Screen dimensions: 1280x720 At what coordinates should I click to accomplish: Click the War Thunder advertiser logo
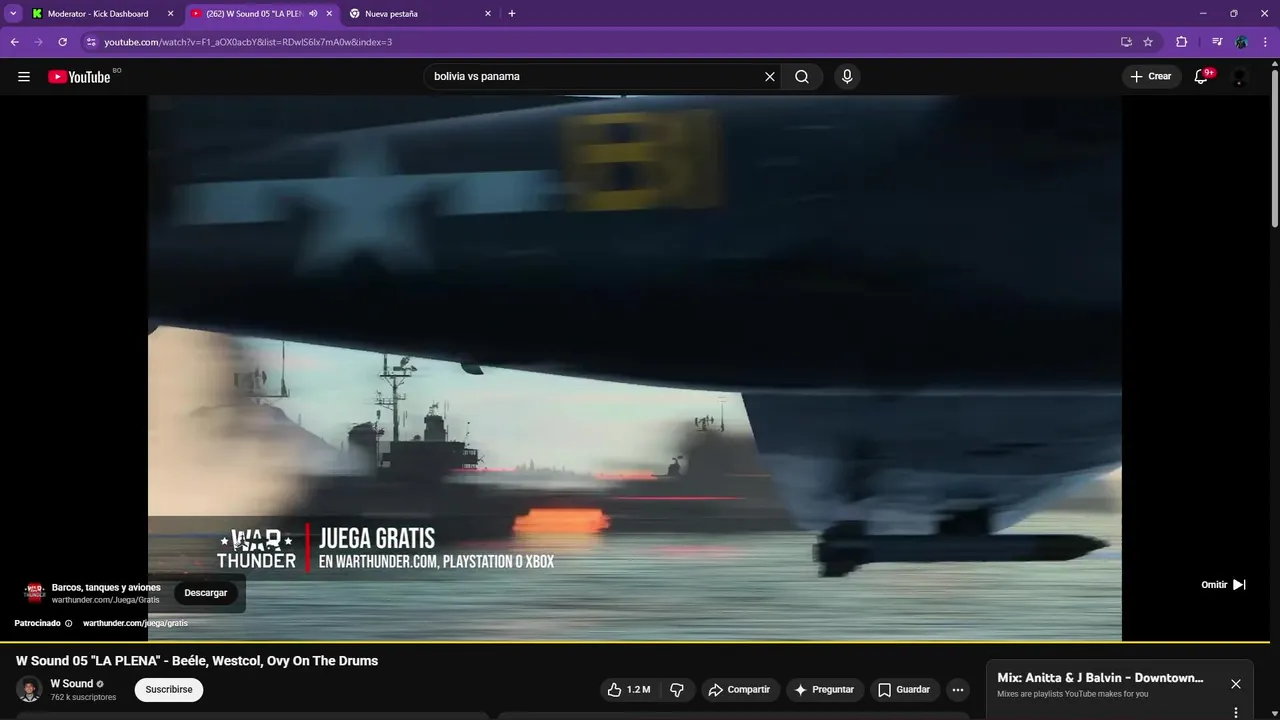(x=34, y=592)
